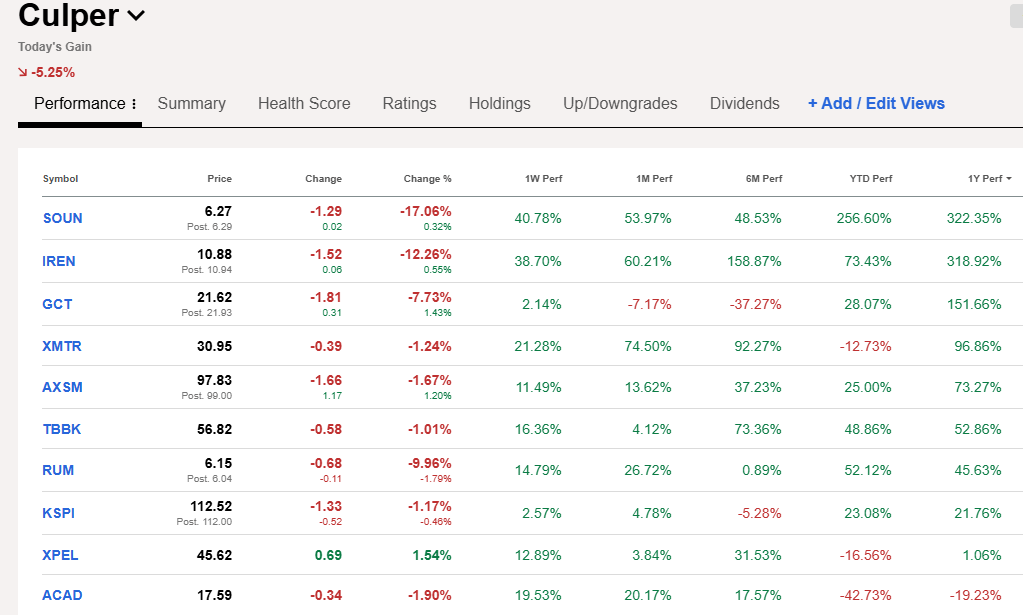This screenshot has height=615, width=1023.
Task: Open the ACAD ticker link
Action: pos(63,595)
